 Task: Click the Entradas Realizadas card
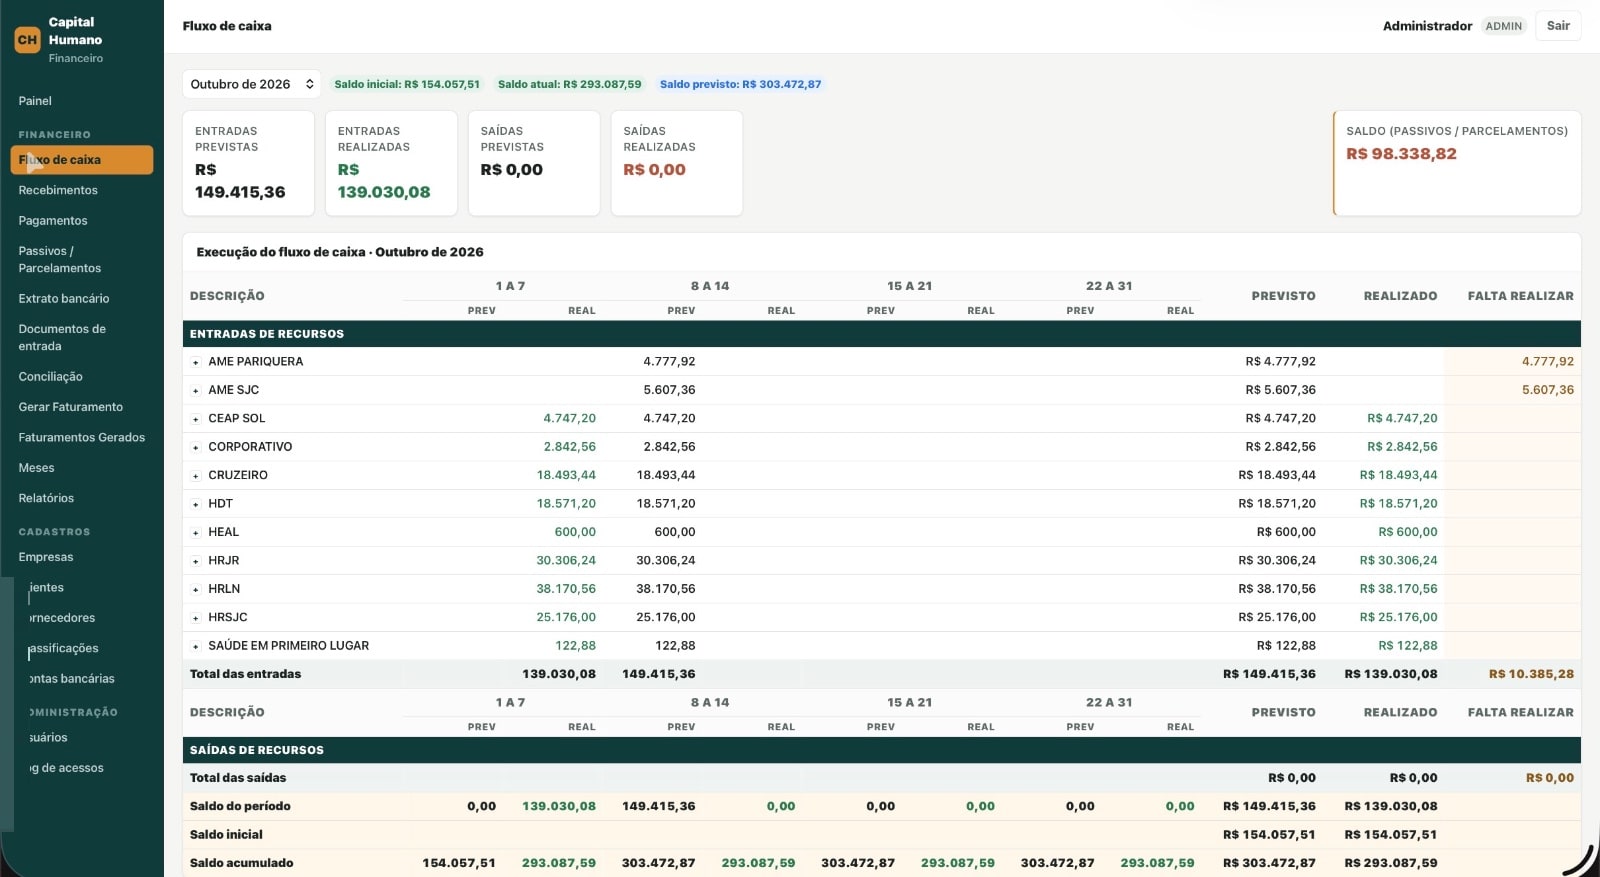pyautogui.click(x=391, y=163)
